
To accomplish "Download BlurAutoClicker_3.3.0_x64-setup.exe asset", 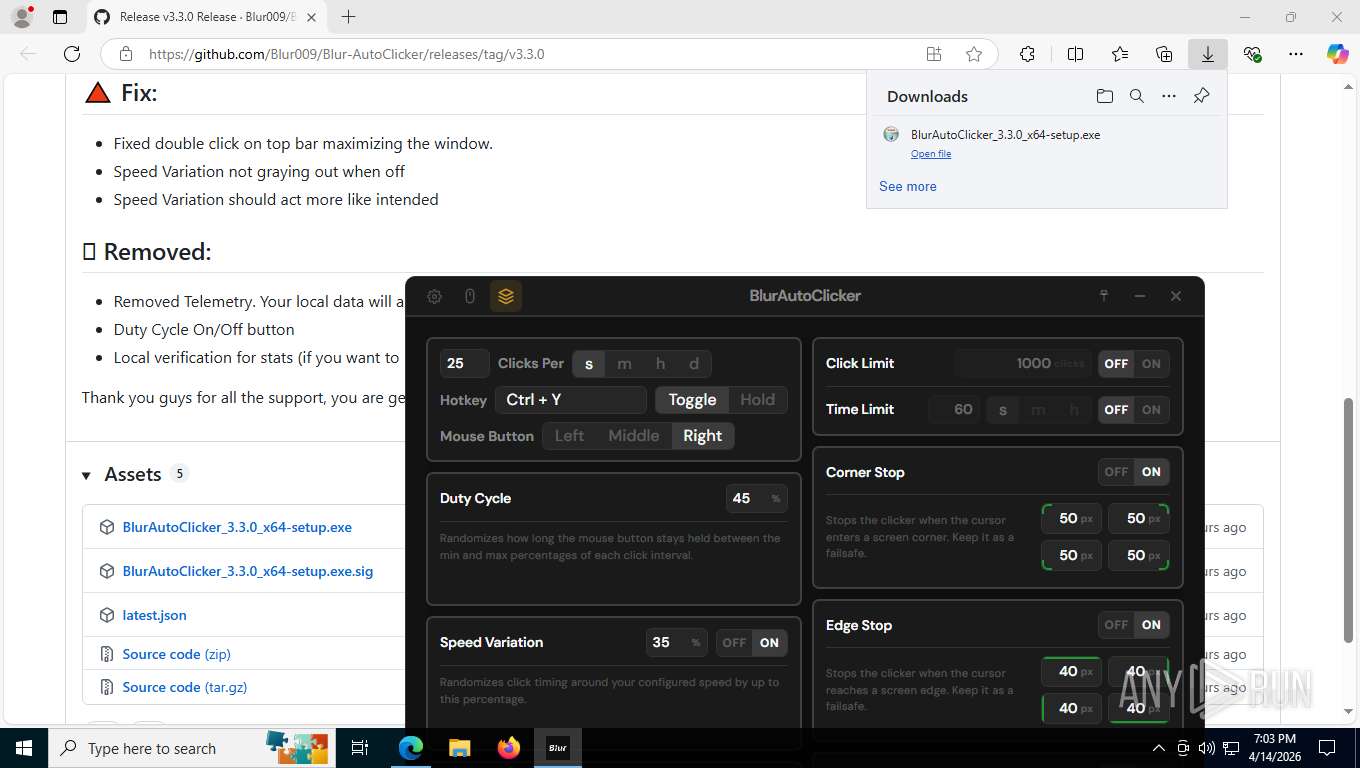I will [x=237, y=527].
